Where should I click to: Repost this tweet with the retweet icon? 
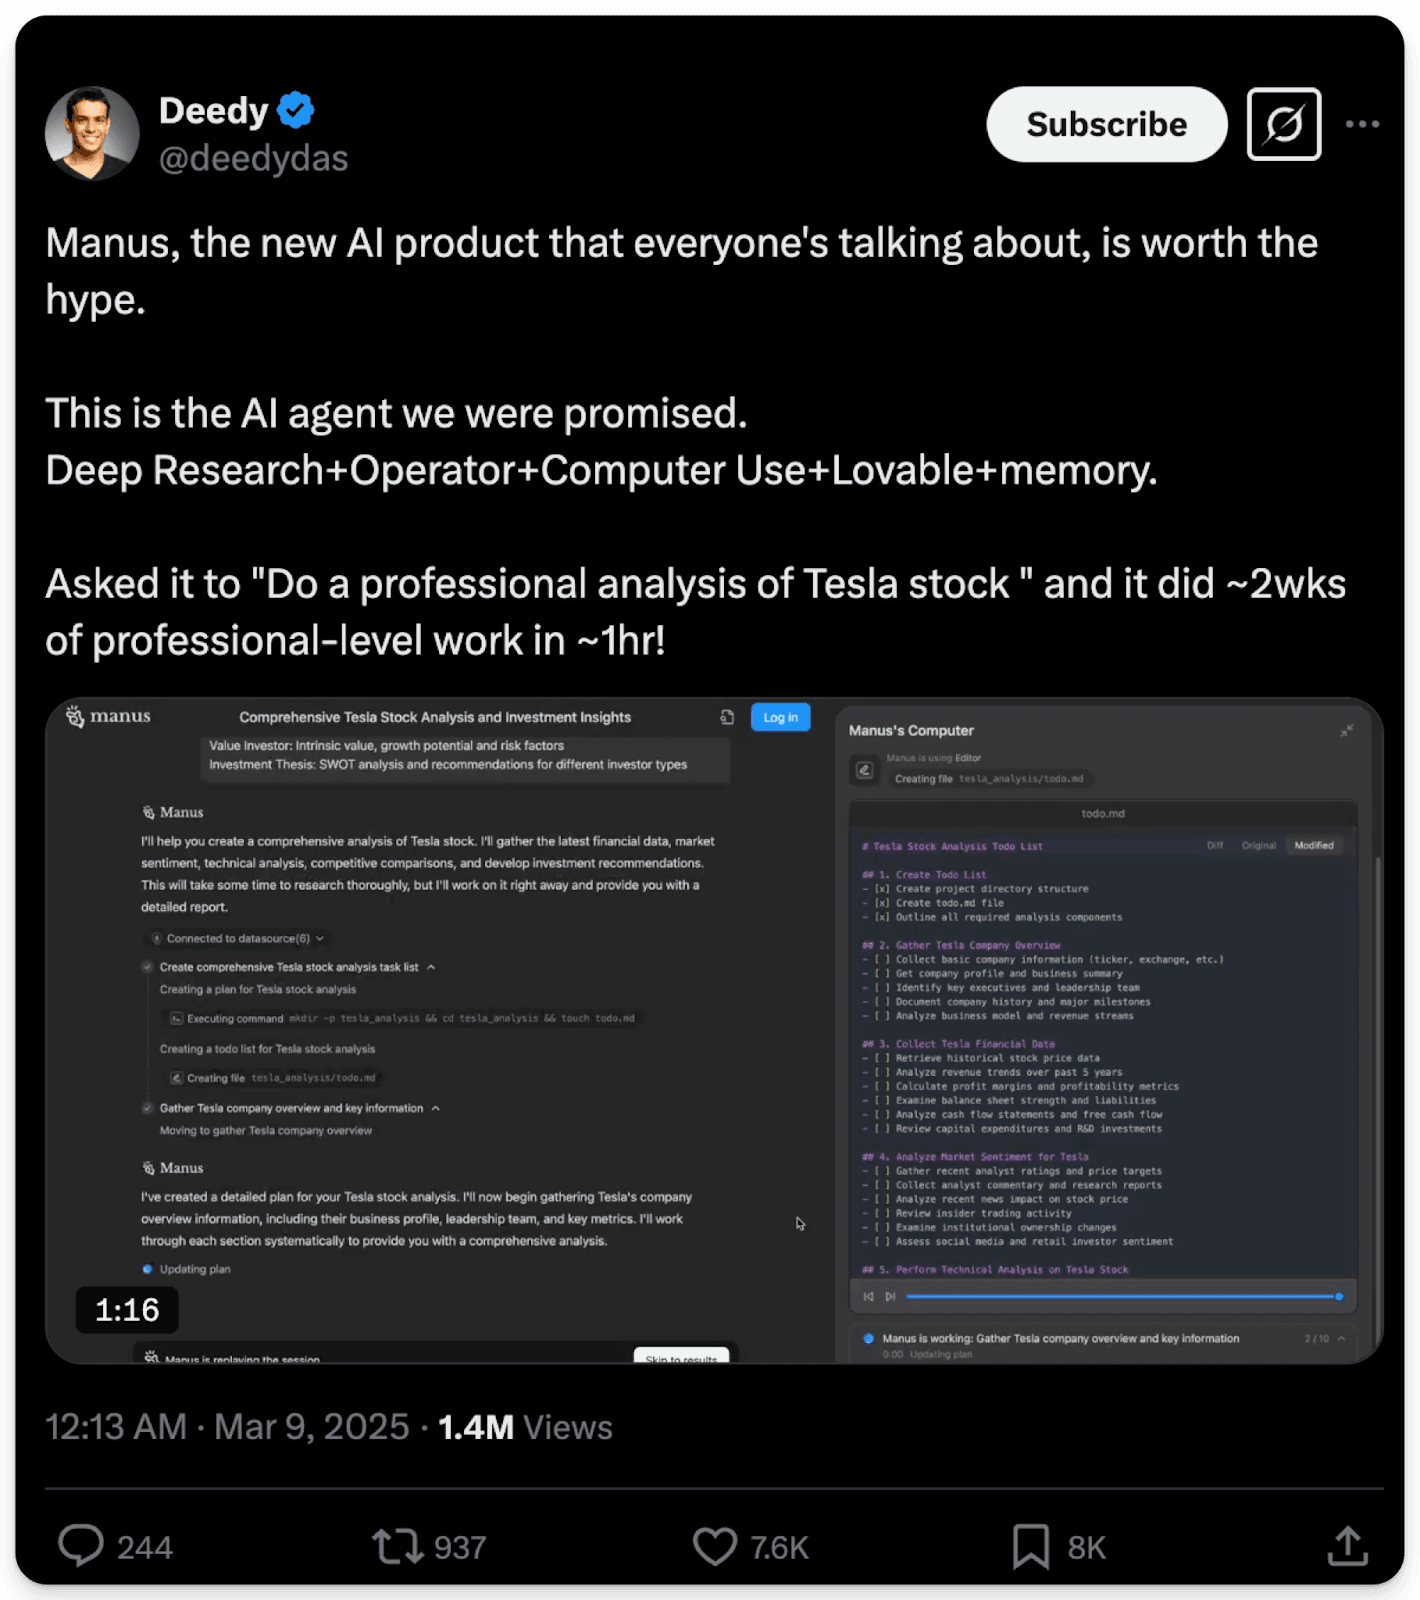click(x=398, y=1546)
